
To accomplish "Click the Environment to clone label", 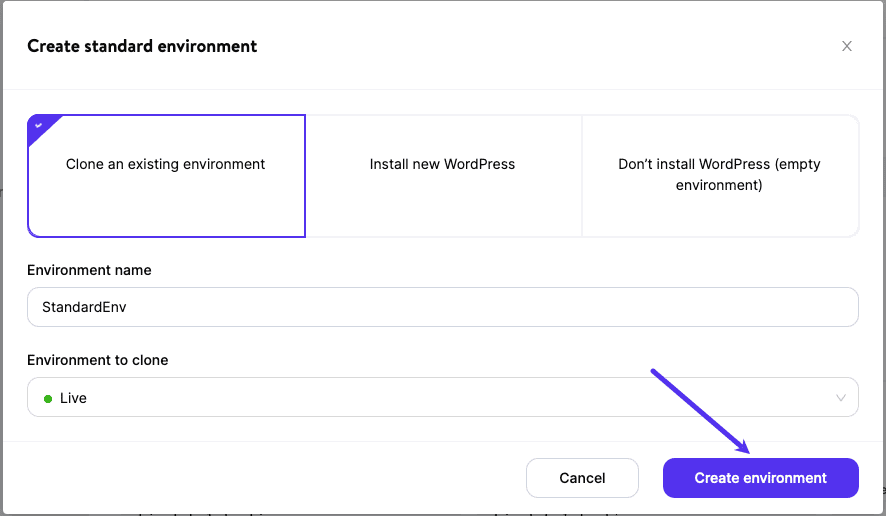I will pyautogui.click(x=97, y=360).
